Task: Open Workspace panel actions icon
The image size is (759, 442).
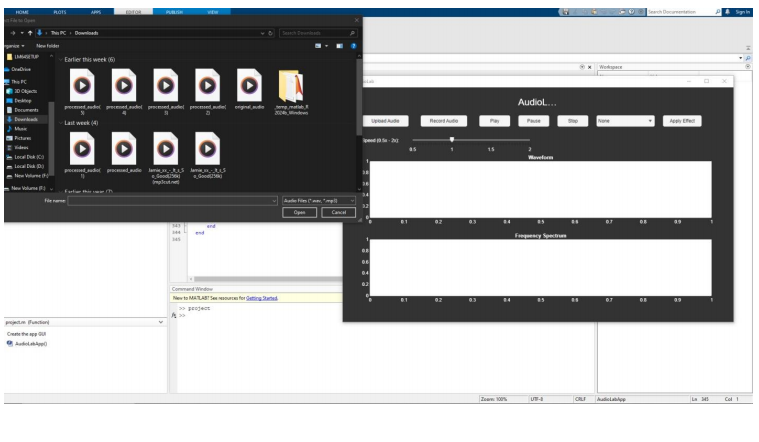Action: [x=748, y=67]
